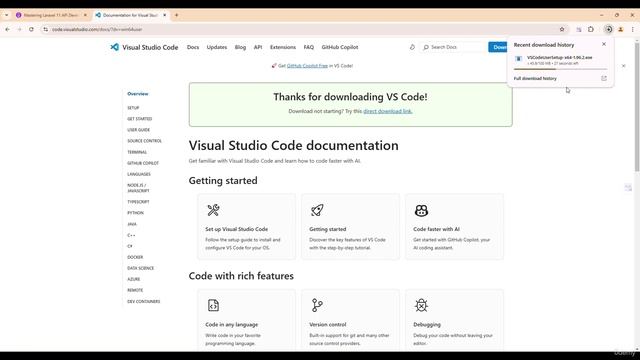
Task: Click the VSCodeUserSetup file icon in downloads
Action: point(519,59)
